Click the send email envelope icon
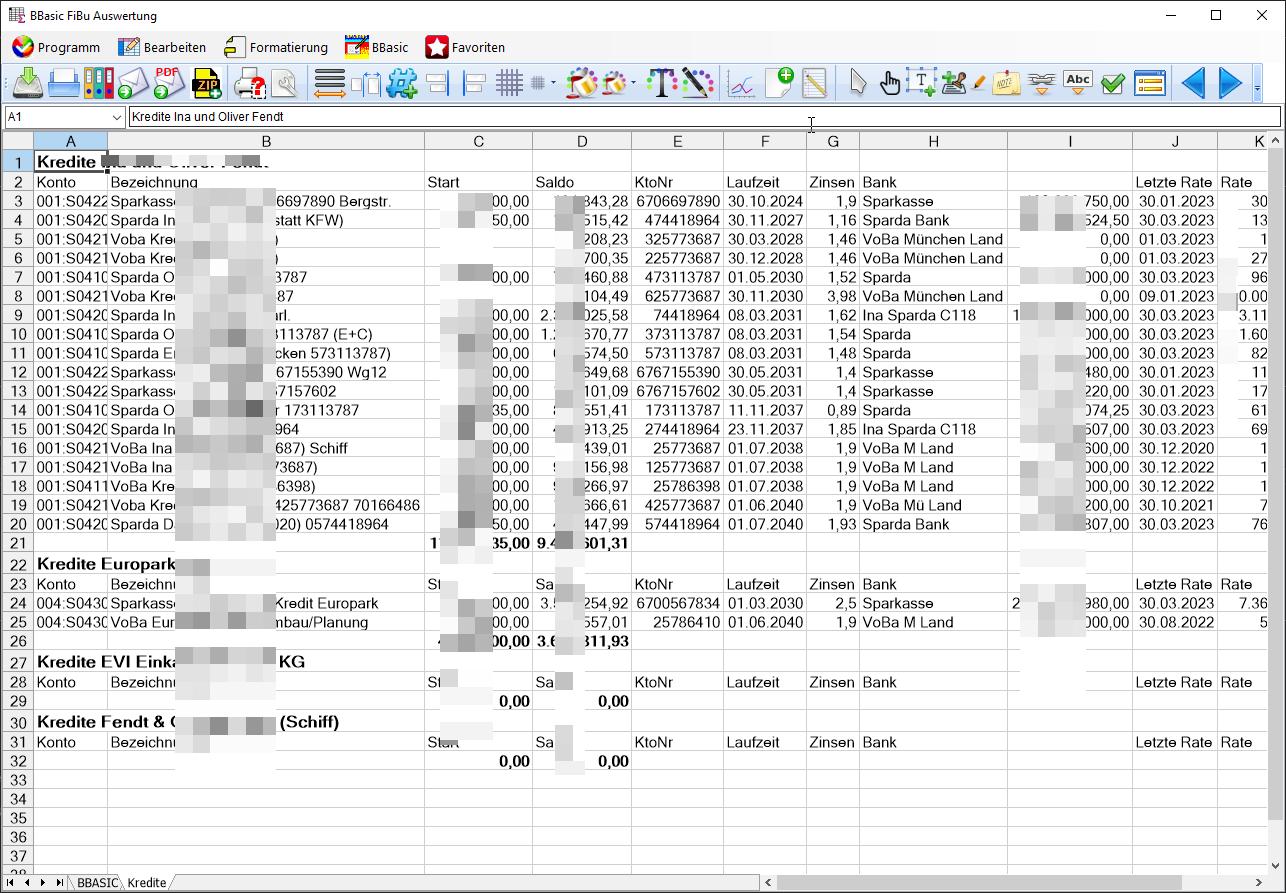Screen dimensions: 1286x893 tap(133, 83)
